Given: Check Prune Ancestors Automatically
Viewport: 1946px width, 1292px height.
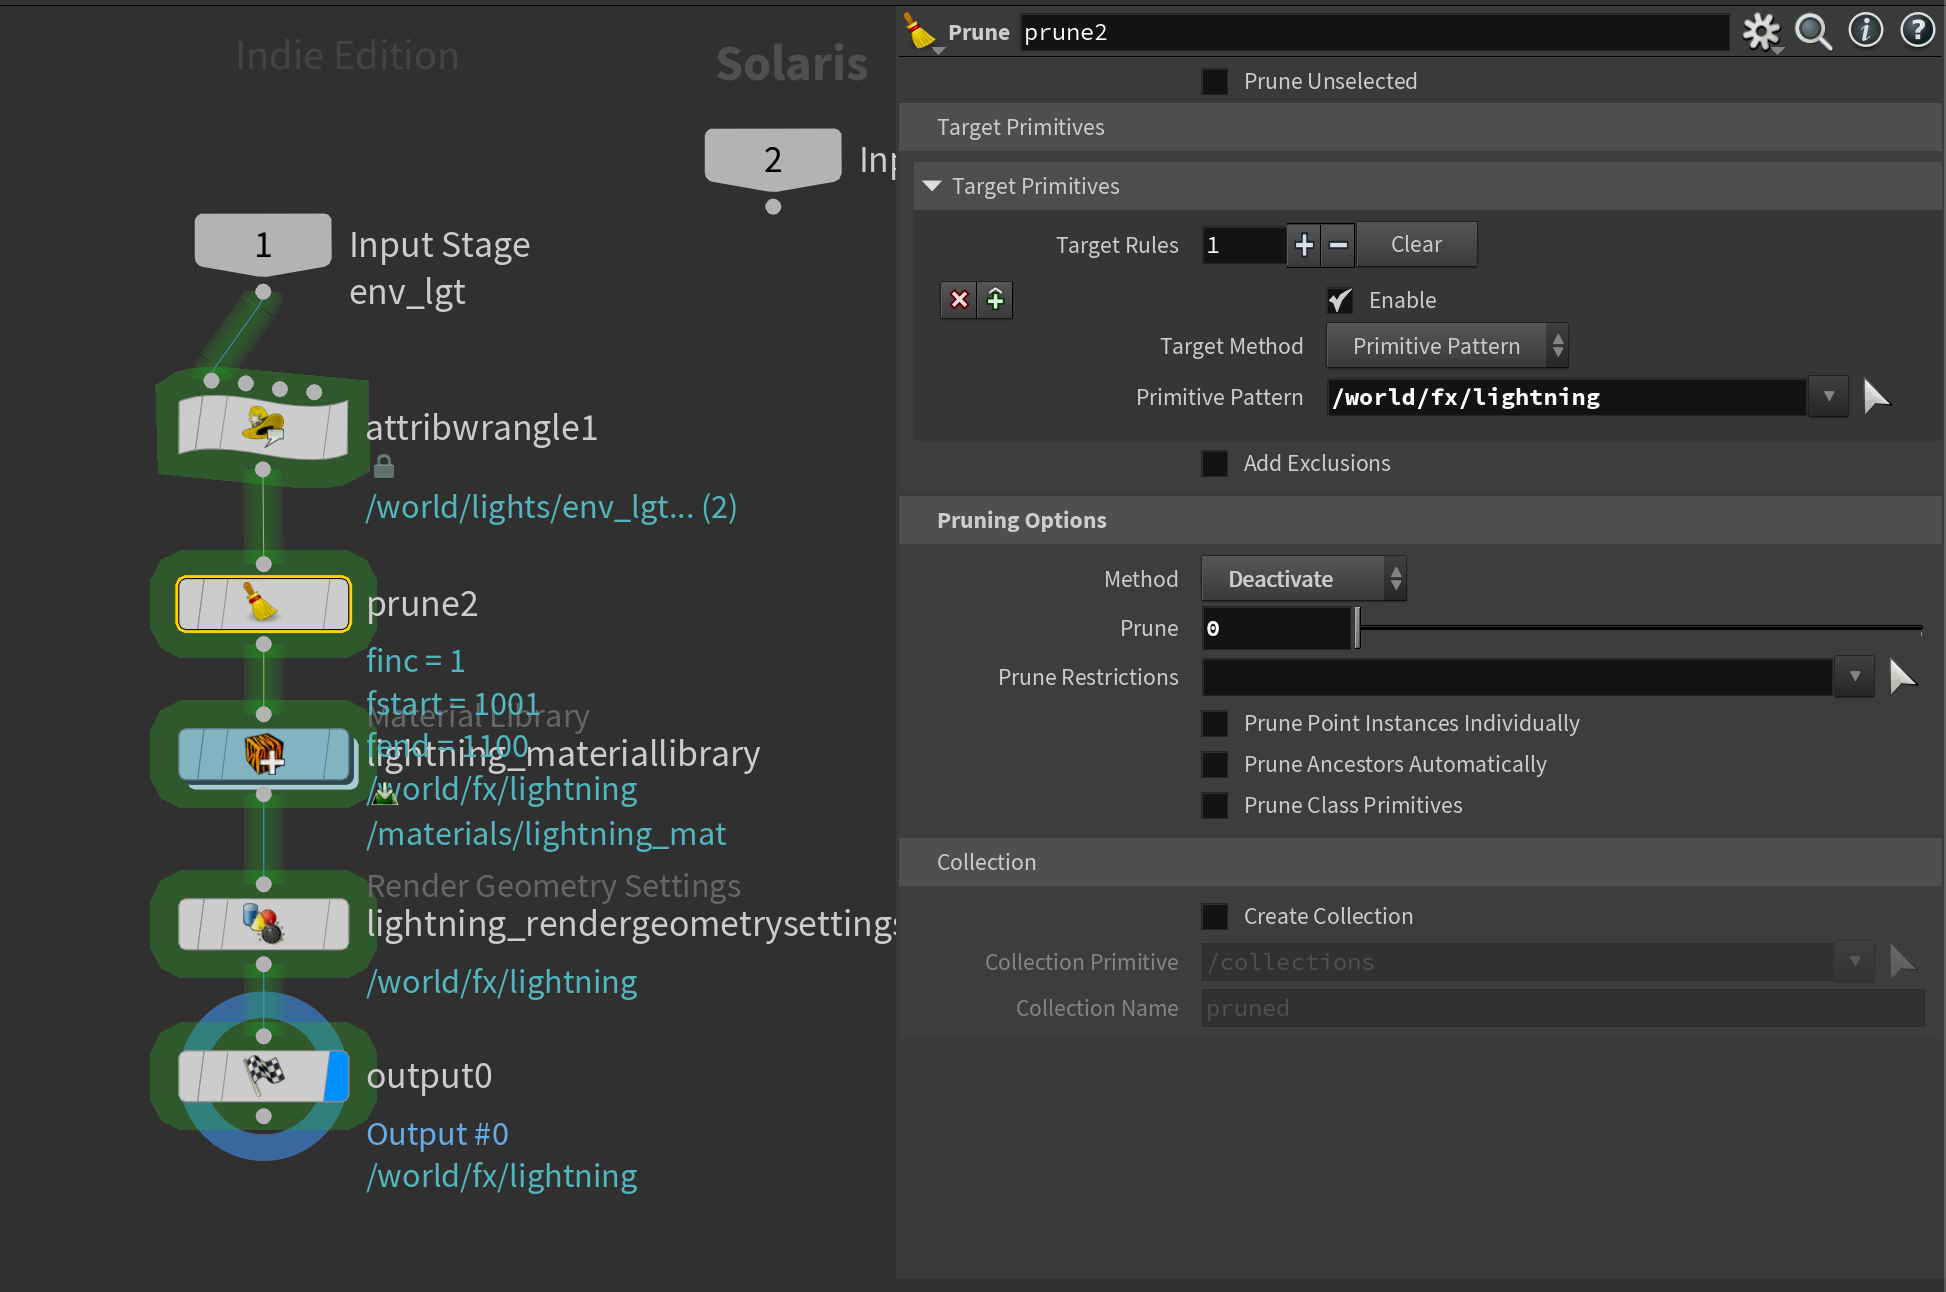Looking at the screenshot, I should tap(1214, 764).
